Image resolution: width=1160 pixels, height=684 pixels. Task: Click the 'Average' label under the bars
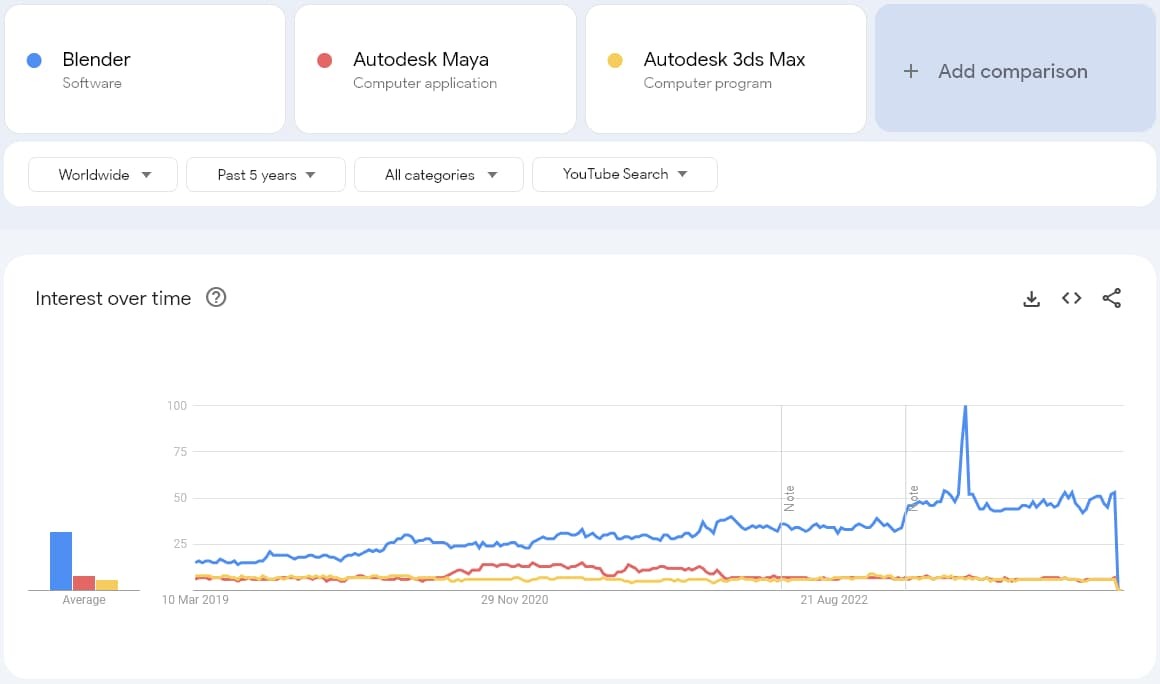click(84, 600)
